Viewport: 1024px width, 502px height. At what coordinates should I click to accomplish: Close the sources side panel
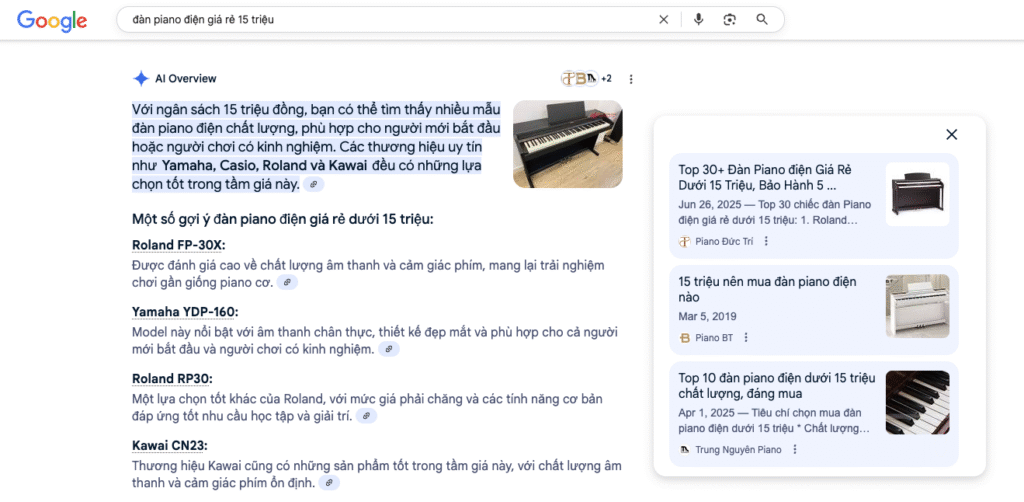951,135
